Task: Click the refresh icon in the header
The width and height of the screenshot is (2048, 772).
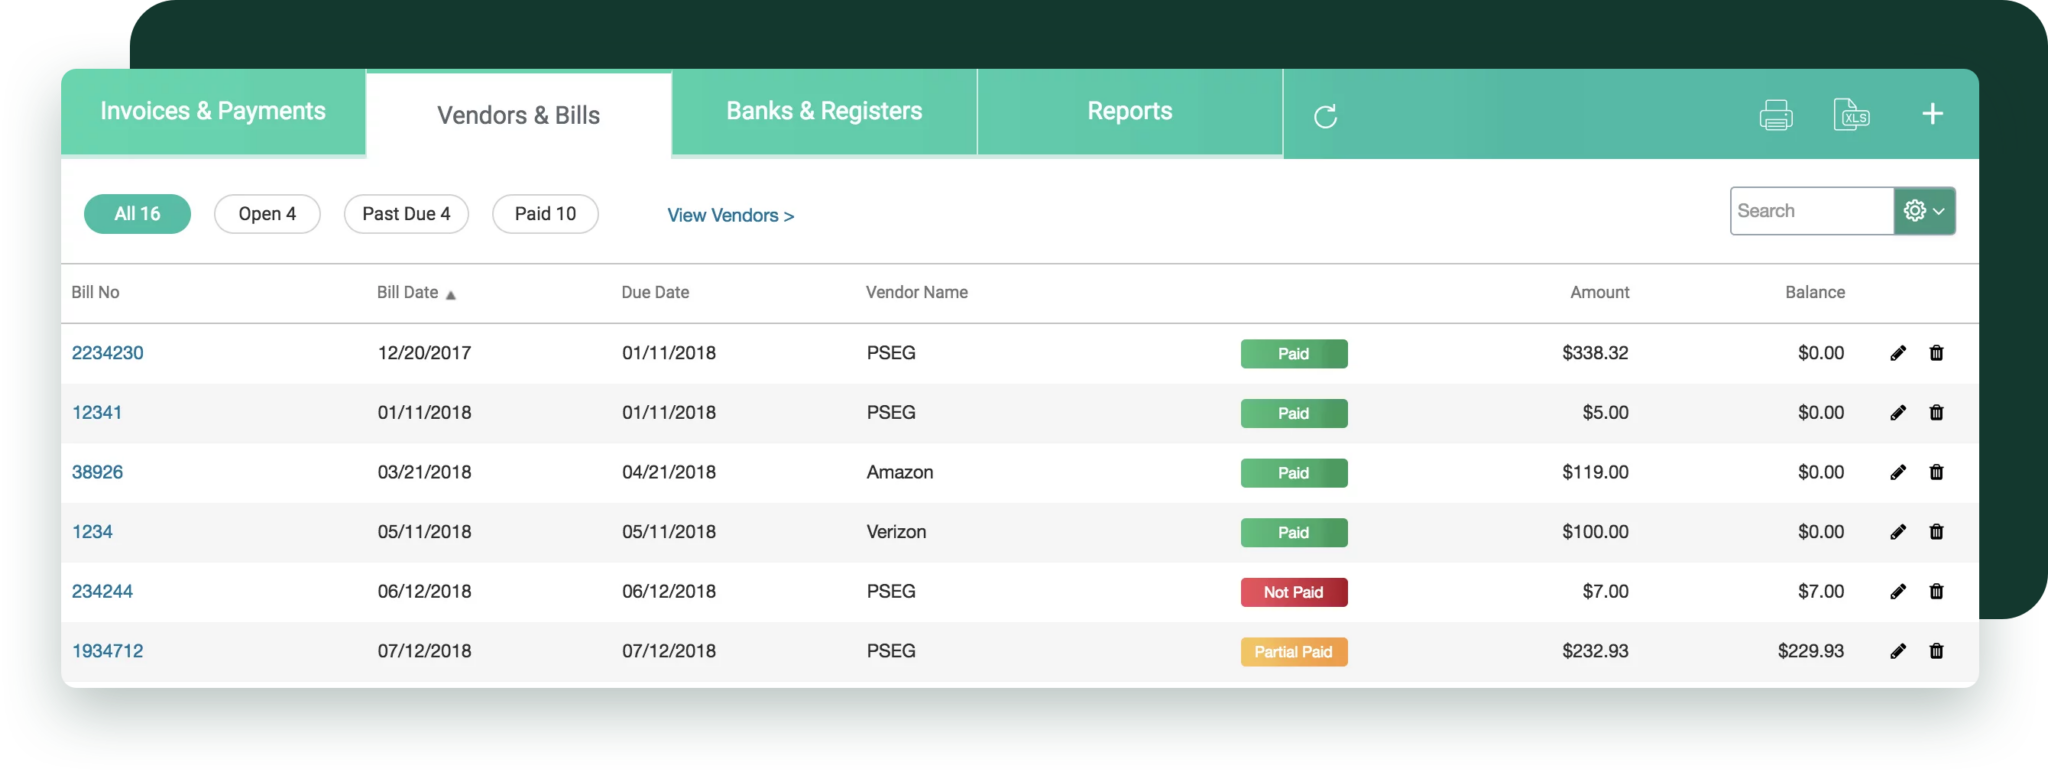Action: pyautogui.click(x=1325, y=117)
